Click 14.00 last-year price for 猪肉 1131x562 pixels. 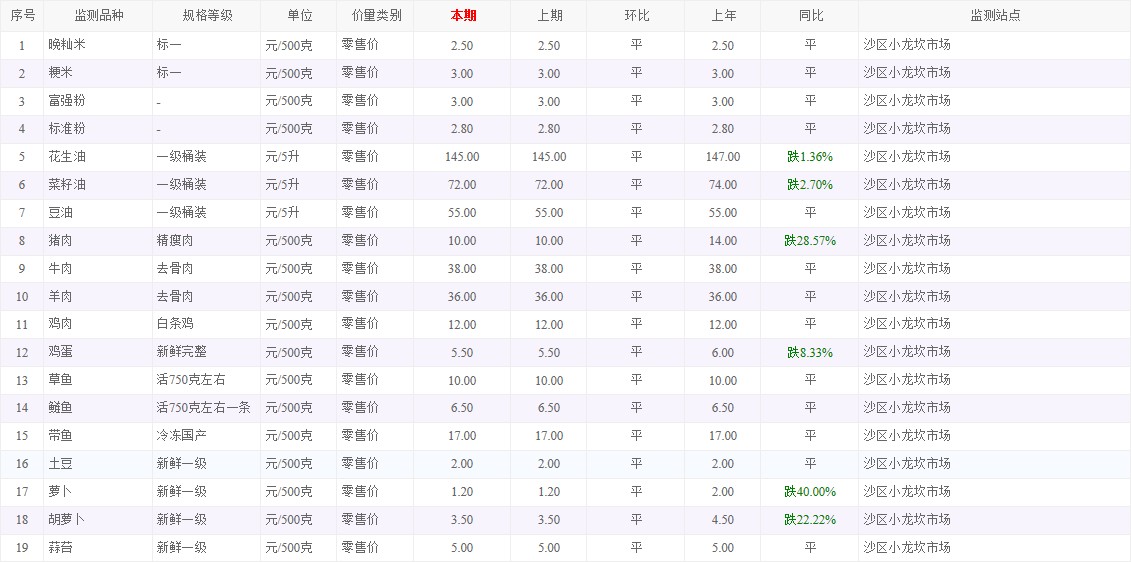[x=723, y=241]
